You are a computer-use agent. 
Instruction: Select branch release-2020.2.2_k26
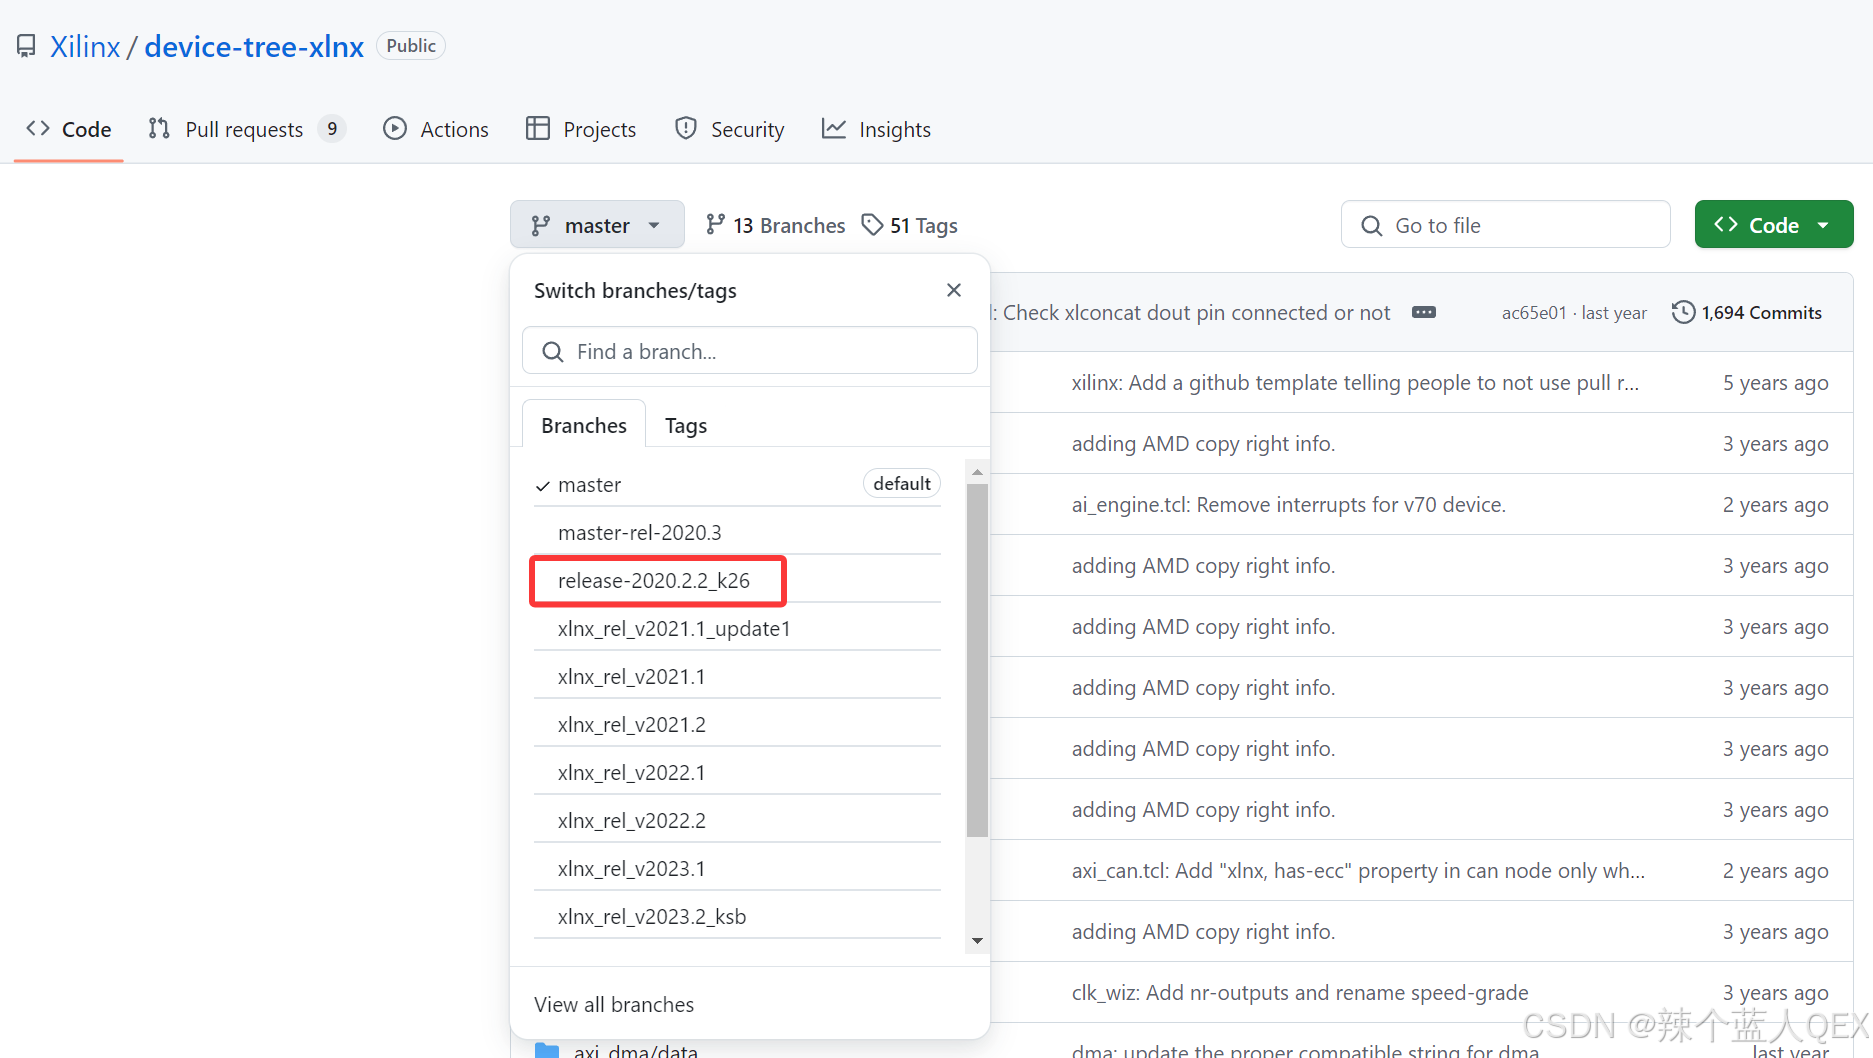click(x=737, y=580)
